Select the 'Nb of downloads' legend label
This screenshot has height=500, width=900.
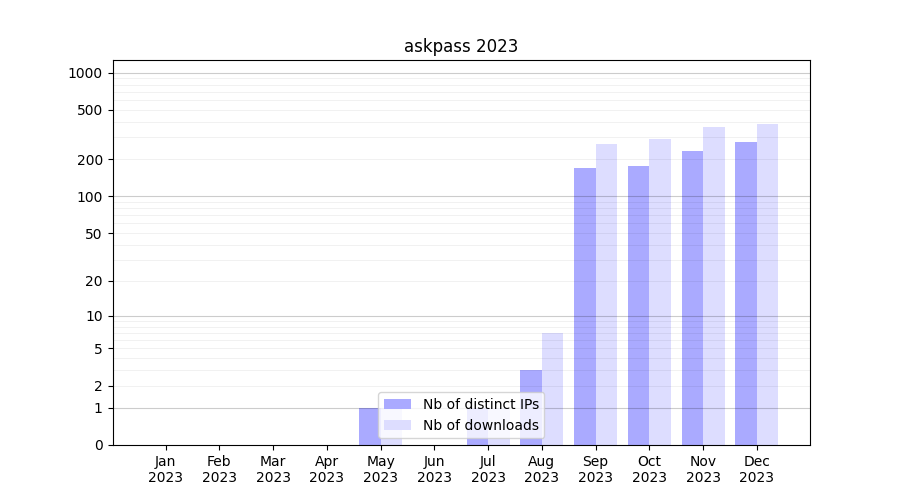point(480,425)
